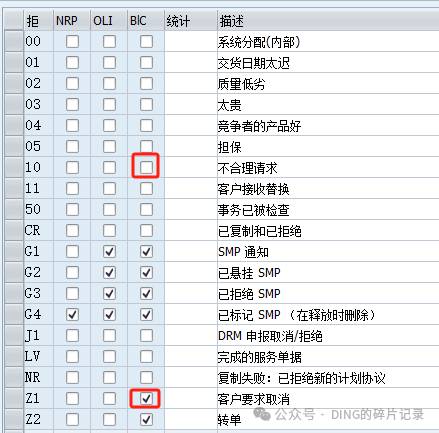Select the description 质量低劣
The width and height of the screenshot is (439, 433).
point(241,84)
